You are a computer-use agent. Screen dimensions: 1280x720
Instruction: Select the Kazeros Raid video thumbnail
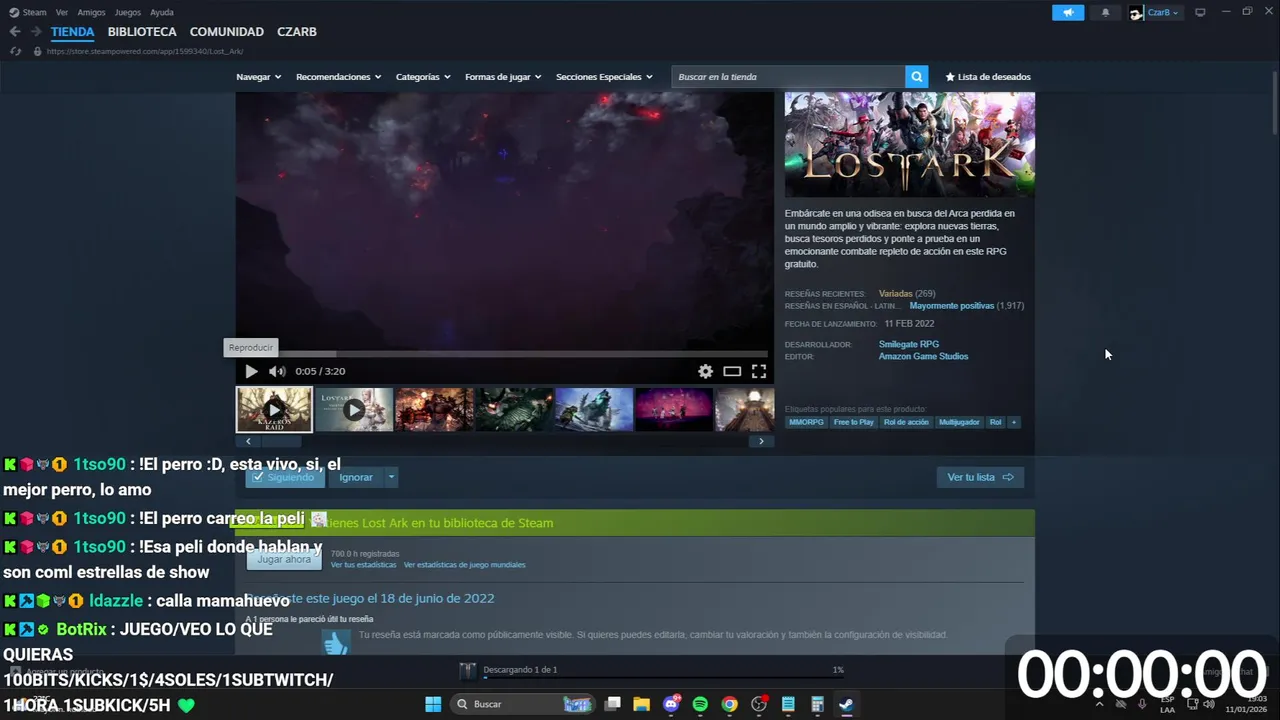pyautogui.click(x=274, y=410)
